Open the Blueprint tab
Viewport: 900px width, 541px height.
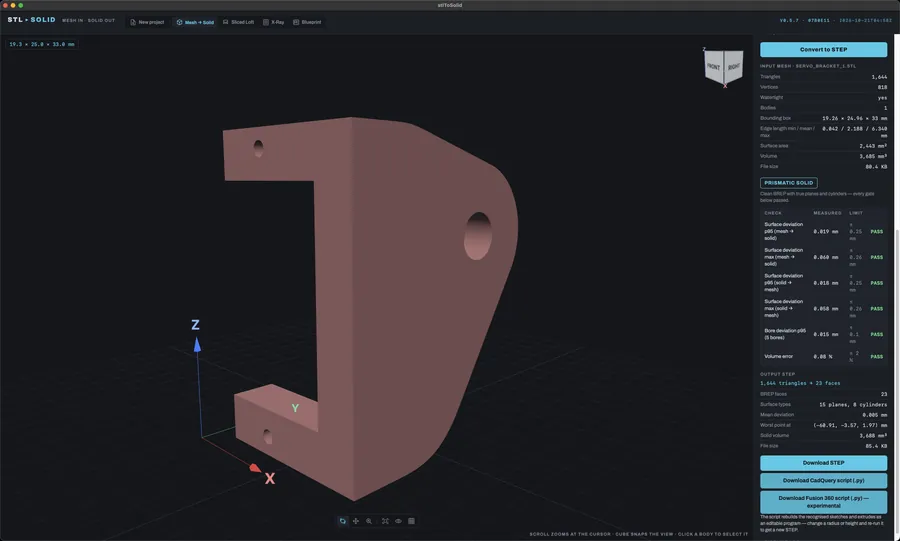click(307, 22)
